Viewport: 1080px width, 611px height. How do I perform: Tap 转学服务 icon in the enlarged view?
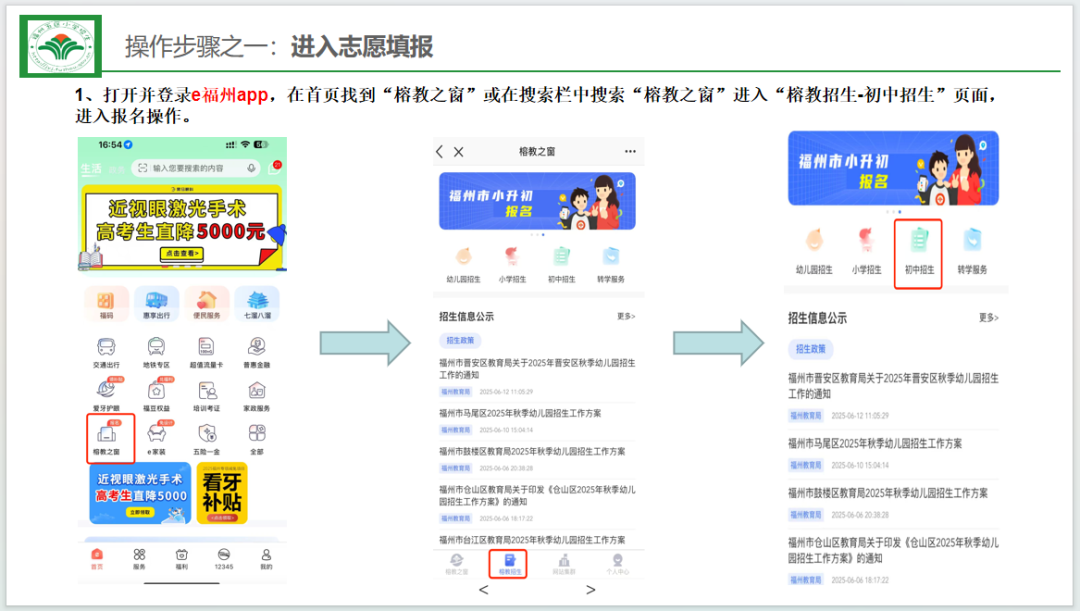tap(972, 252)
